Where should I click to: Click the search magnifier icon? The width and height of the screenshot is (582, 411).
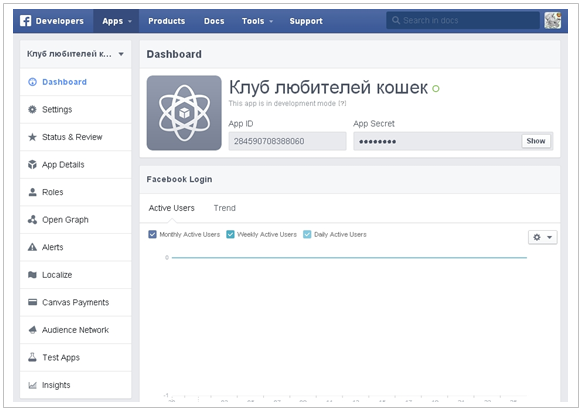pyautogui.click(x=396, y=20)
